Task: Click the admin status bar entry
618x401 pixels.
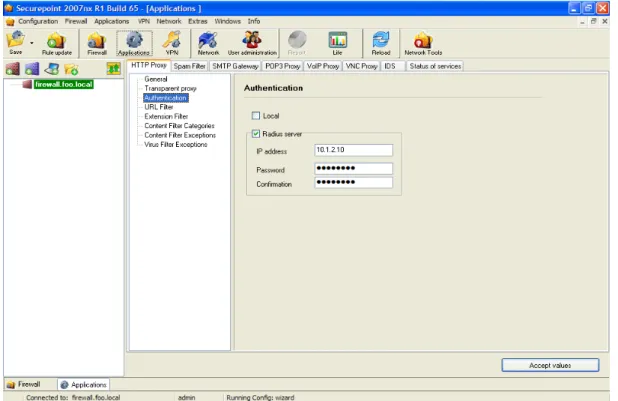Action: [186, 397]
